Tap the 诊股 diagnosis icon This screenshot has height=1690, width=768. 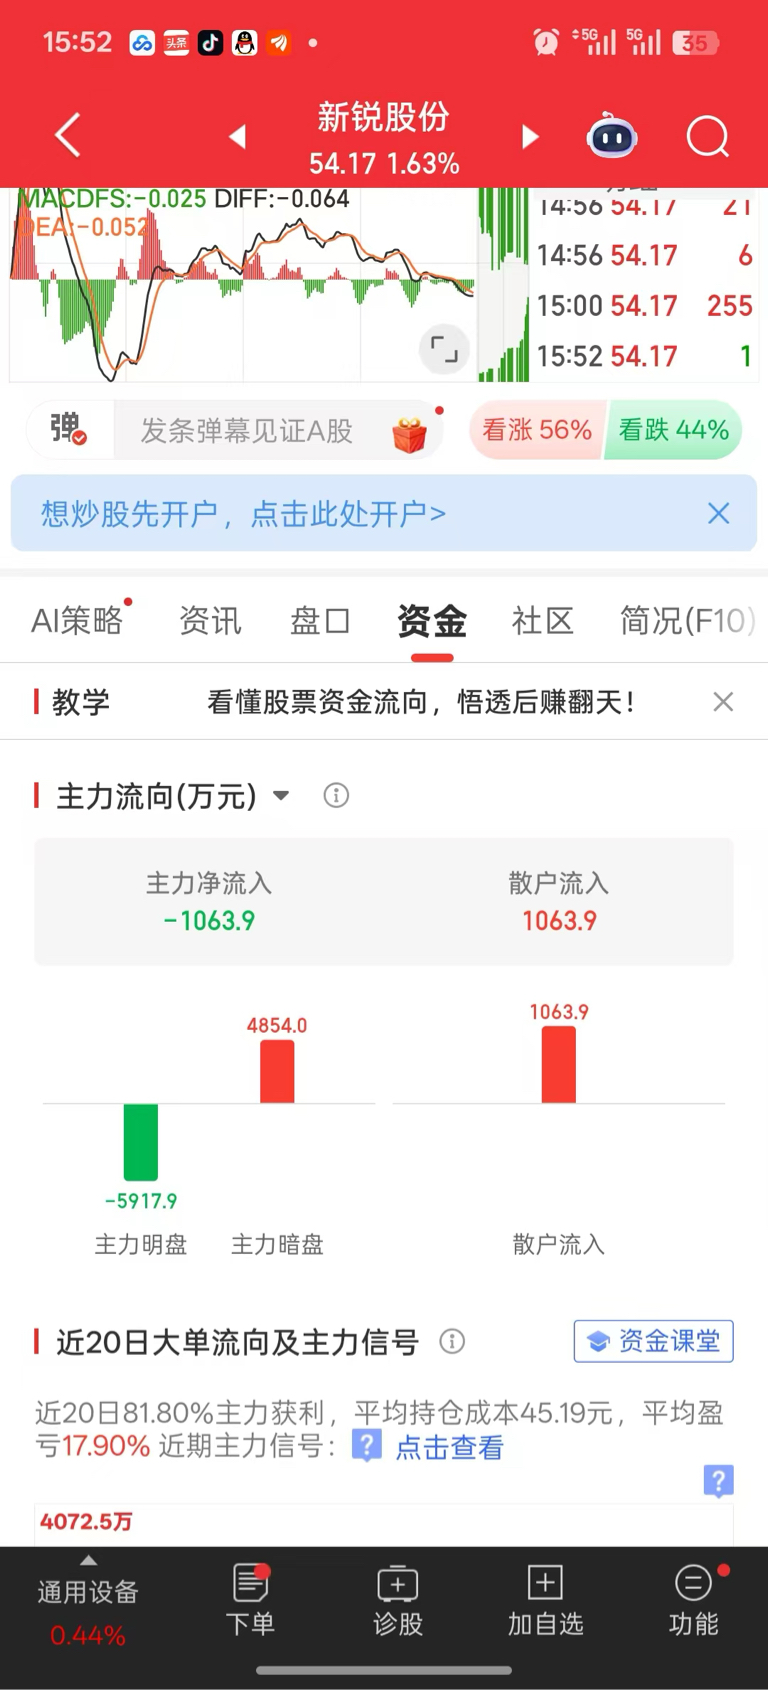398,1601
